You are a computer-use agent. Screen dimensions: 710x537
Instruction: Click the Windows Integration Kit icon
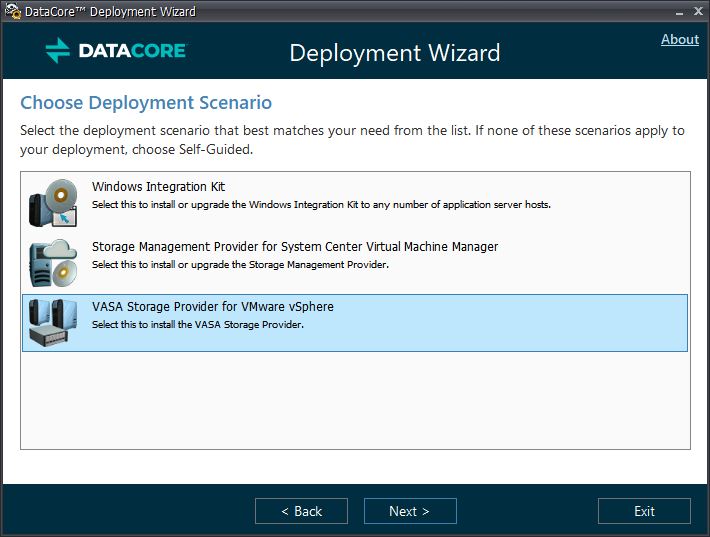52,204
